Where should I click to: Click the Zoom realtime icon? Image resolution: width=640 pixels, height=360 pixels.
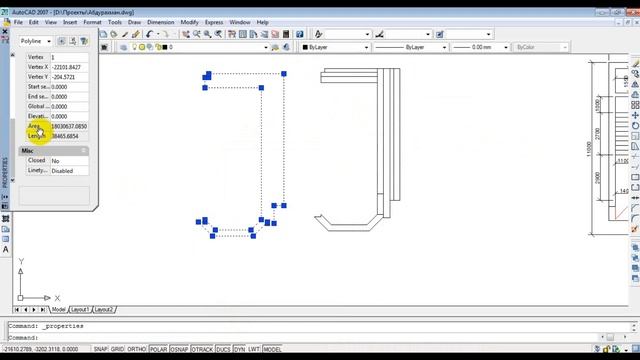point(197,35)
